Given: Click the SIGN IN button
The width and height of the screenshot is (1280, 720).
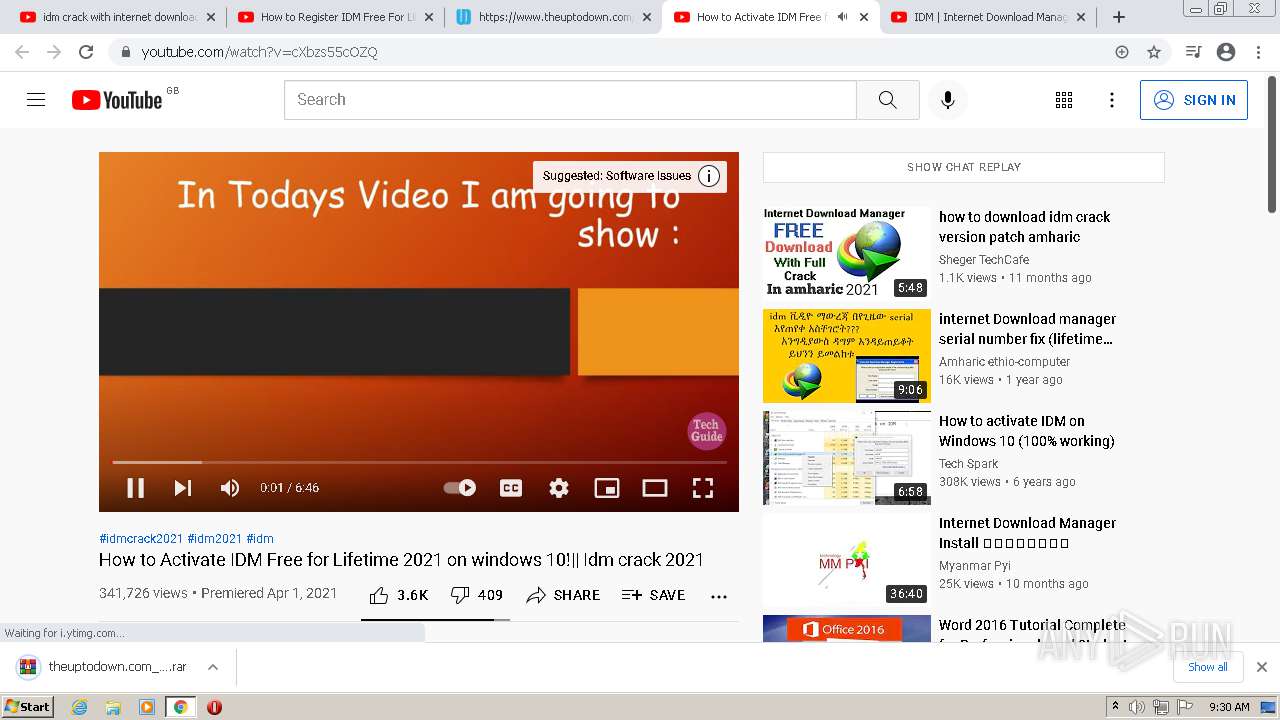Looking at the screenshot, I should 1194,100.
